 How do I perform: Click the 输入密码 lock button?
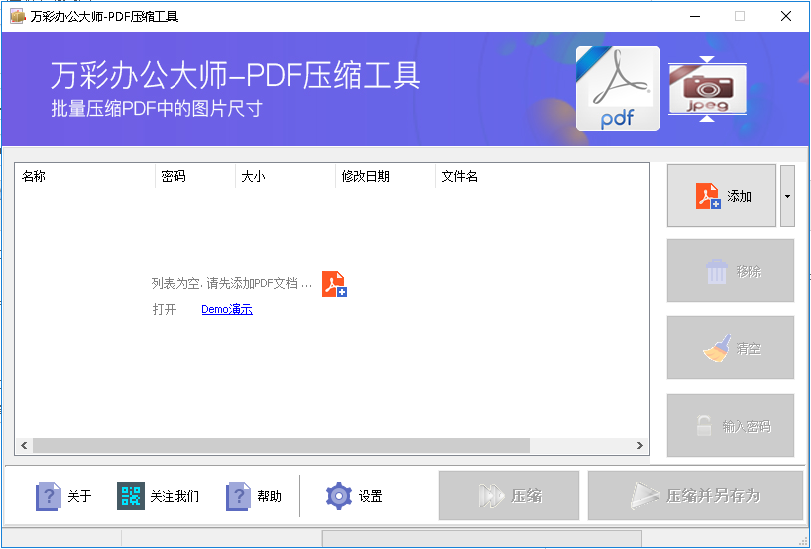coord(730,426)
